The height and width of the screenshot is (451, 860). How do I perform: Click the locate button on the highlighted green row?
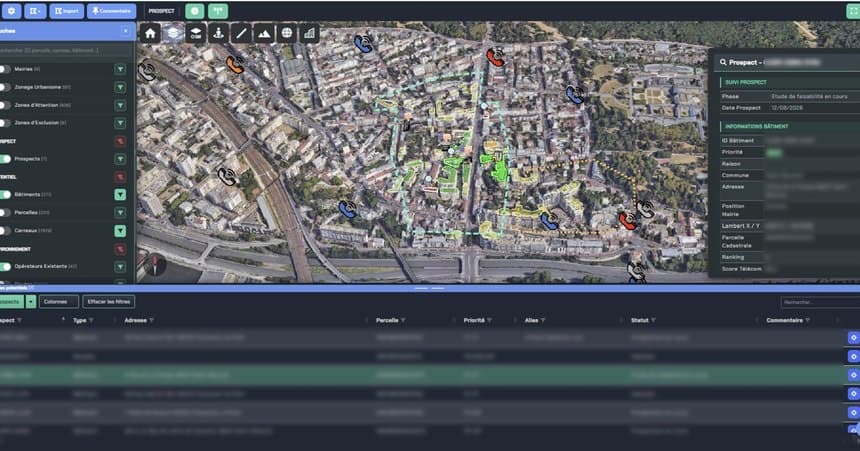(853, 375)
